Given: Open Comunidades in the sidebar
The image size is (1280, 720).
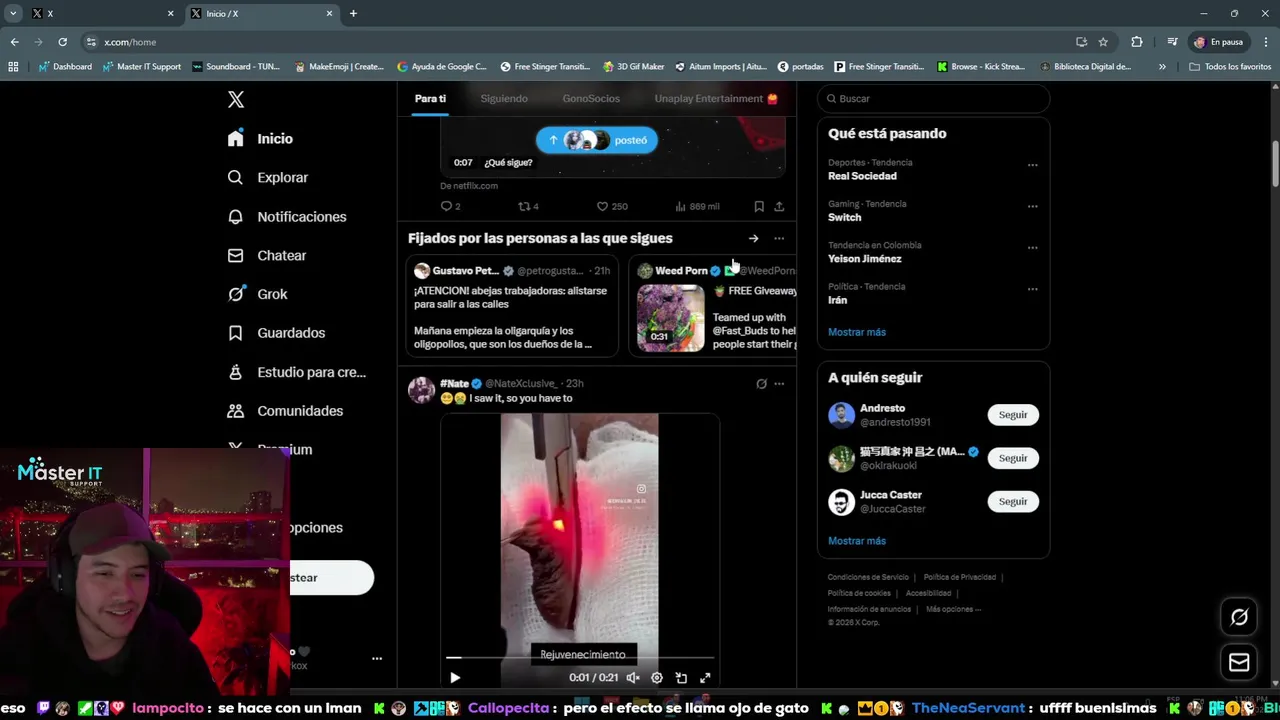Looking at the screenshot, I should click(x=285, y=411).
